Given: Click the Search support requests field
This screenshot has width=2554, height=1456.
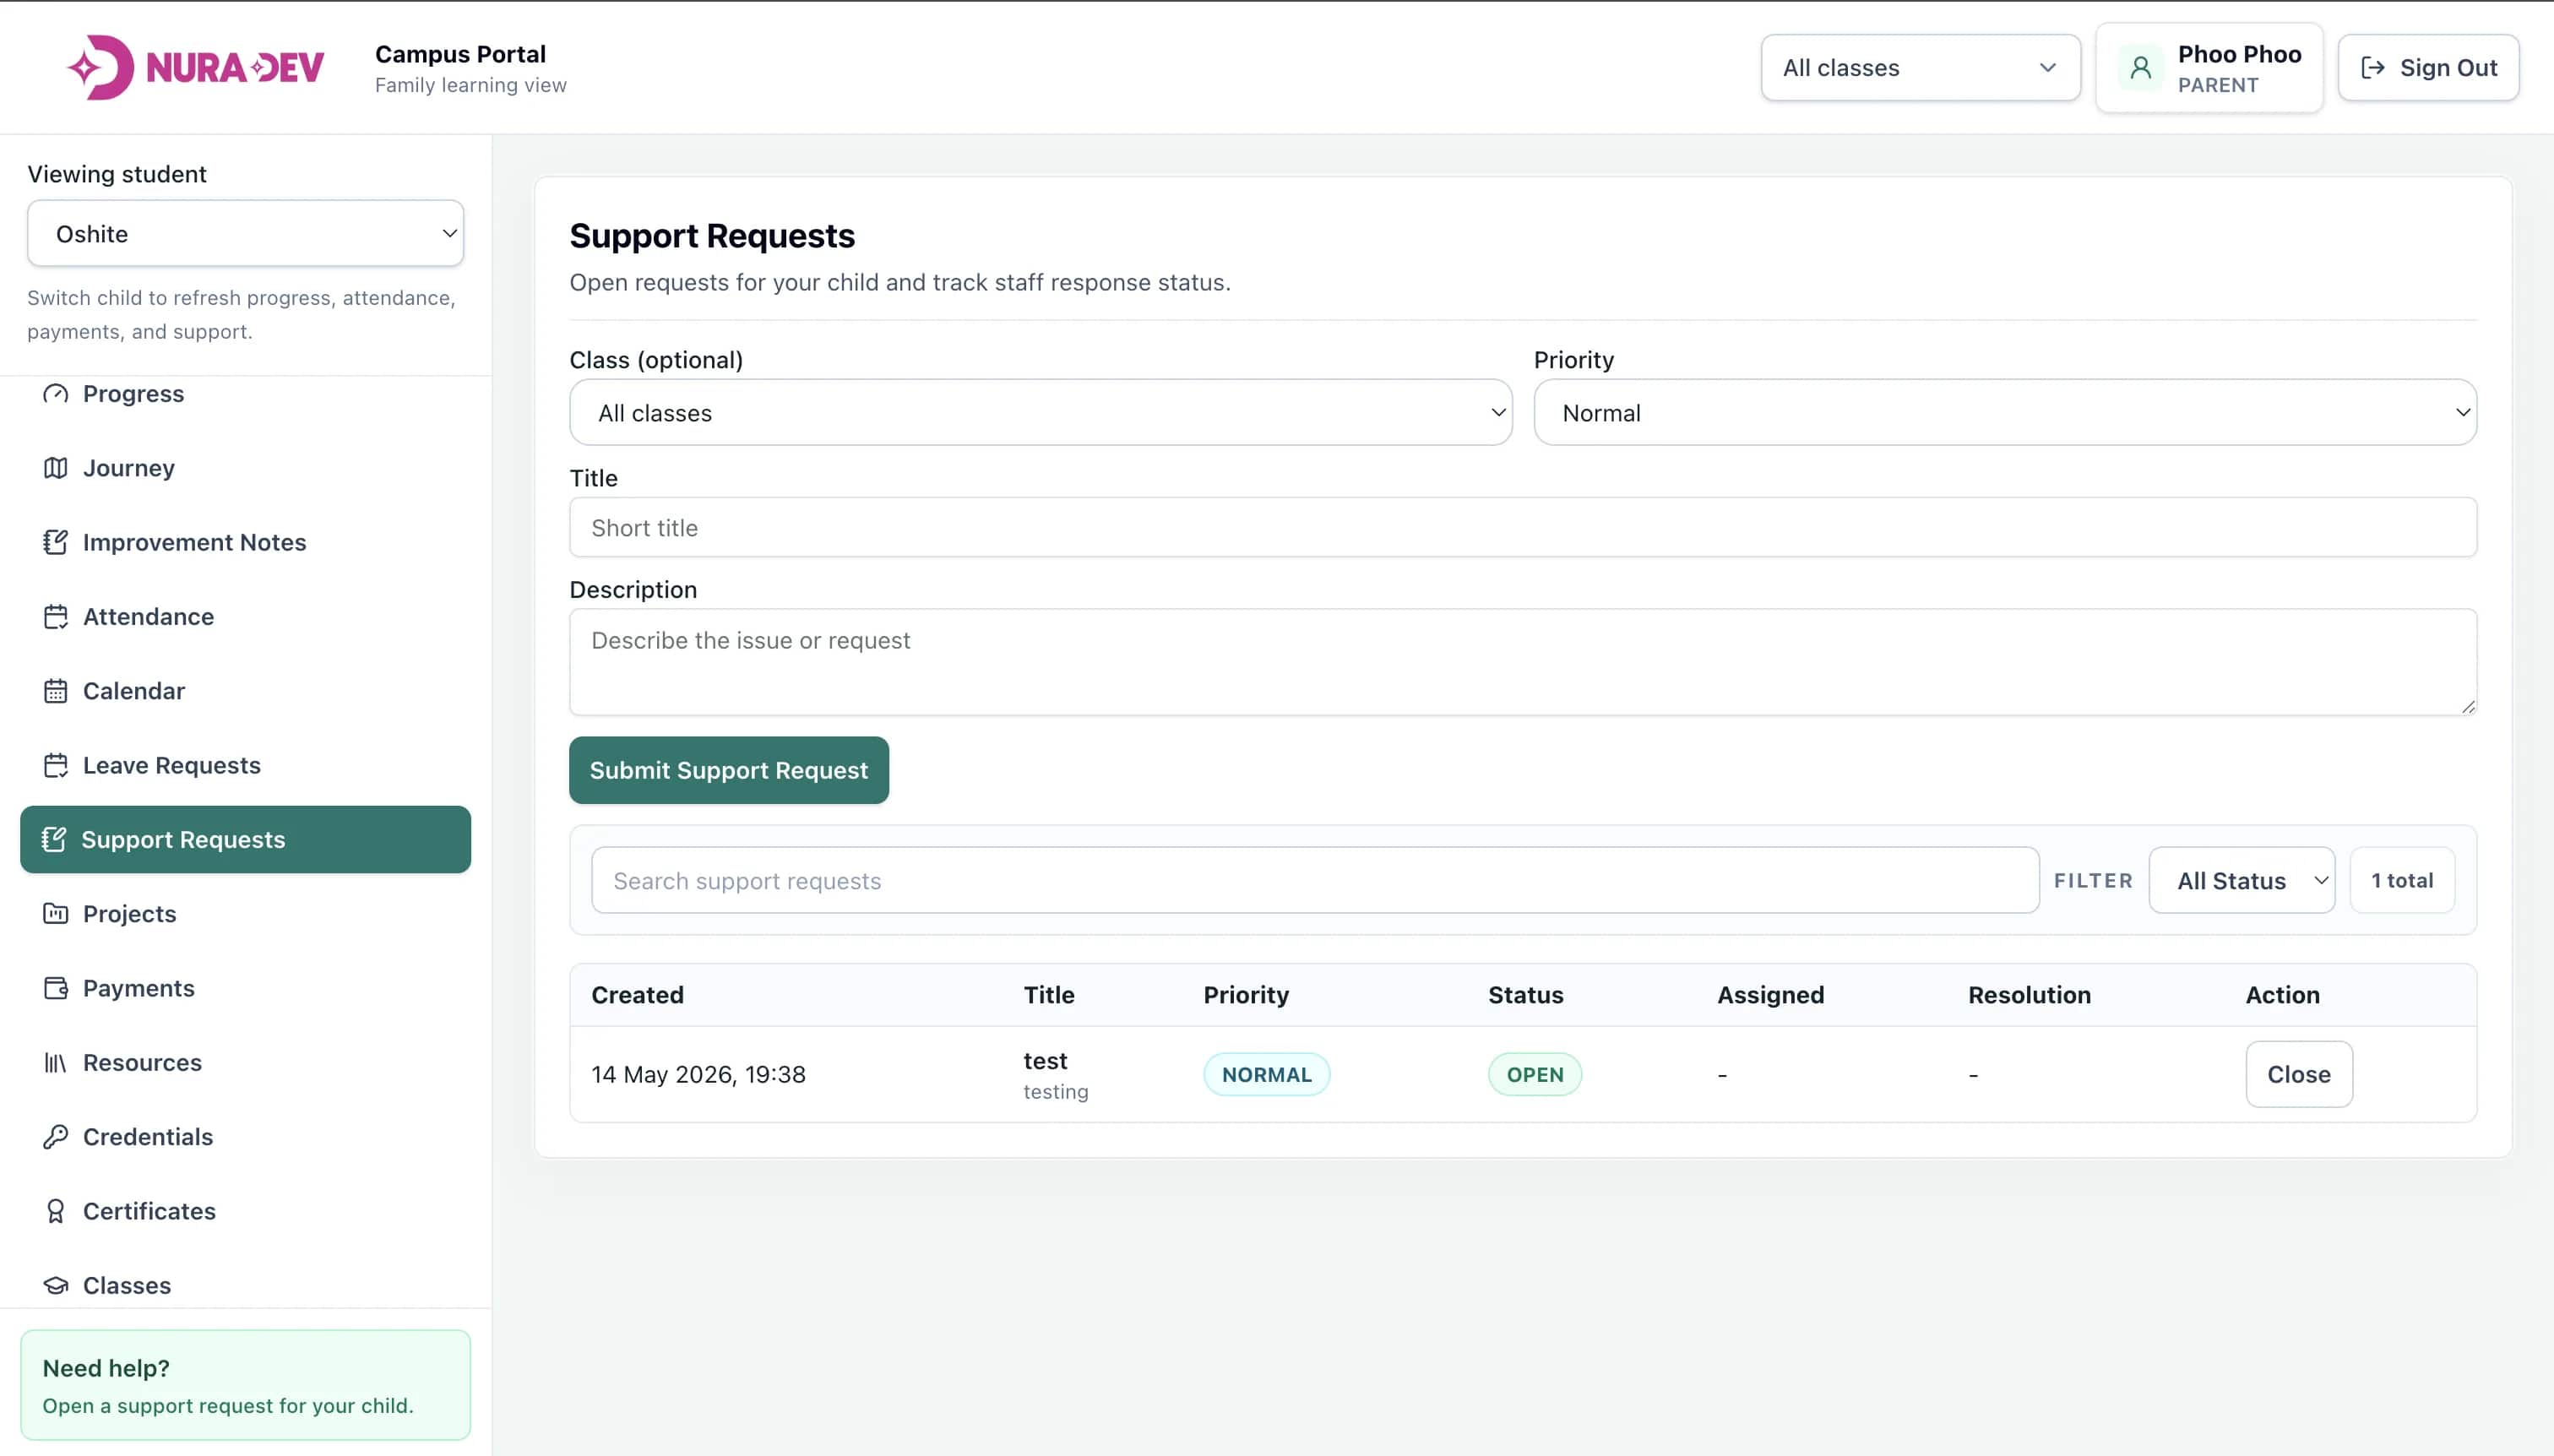Looking at the screenshot, I should (x=1315, y=880).
